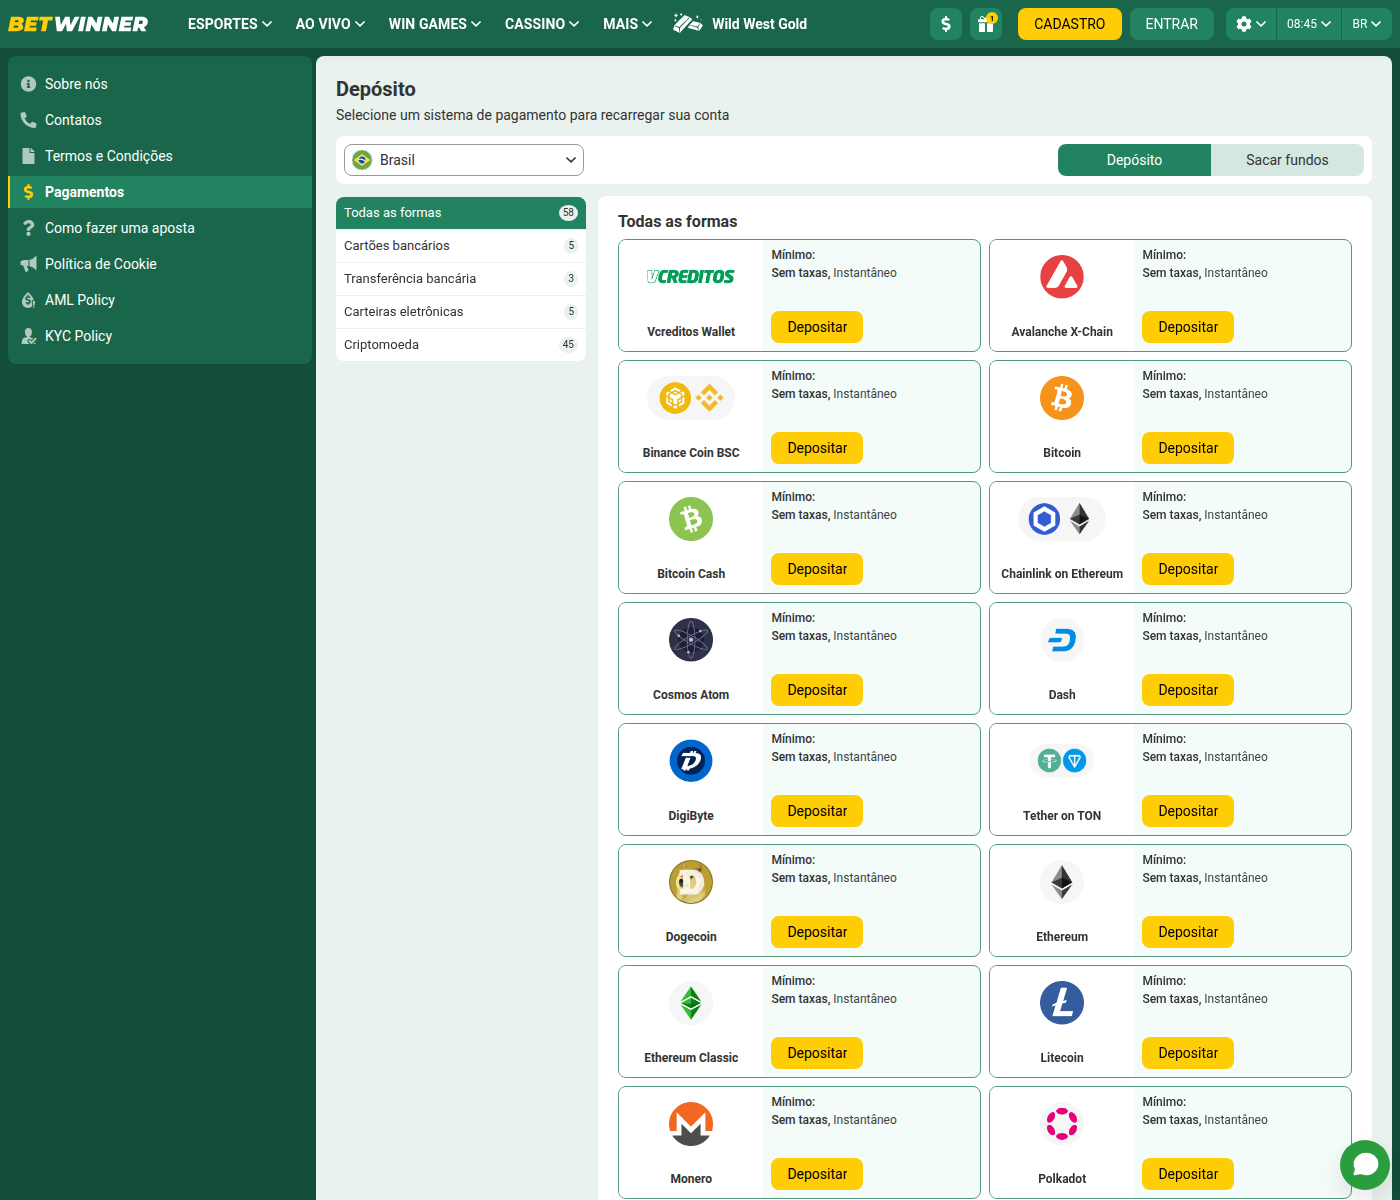Switch to the Sacar fundos tab
The image size is (1400, 1200).
(1287, 160)
